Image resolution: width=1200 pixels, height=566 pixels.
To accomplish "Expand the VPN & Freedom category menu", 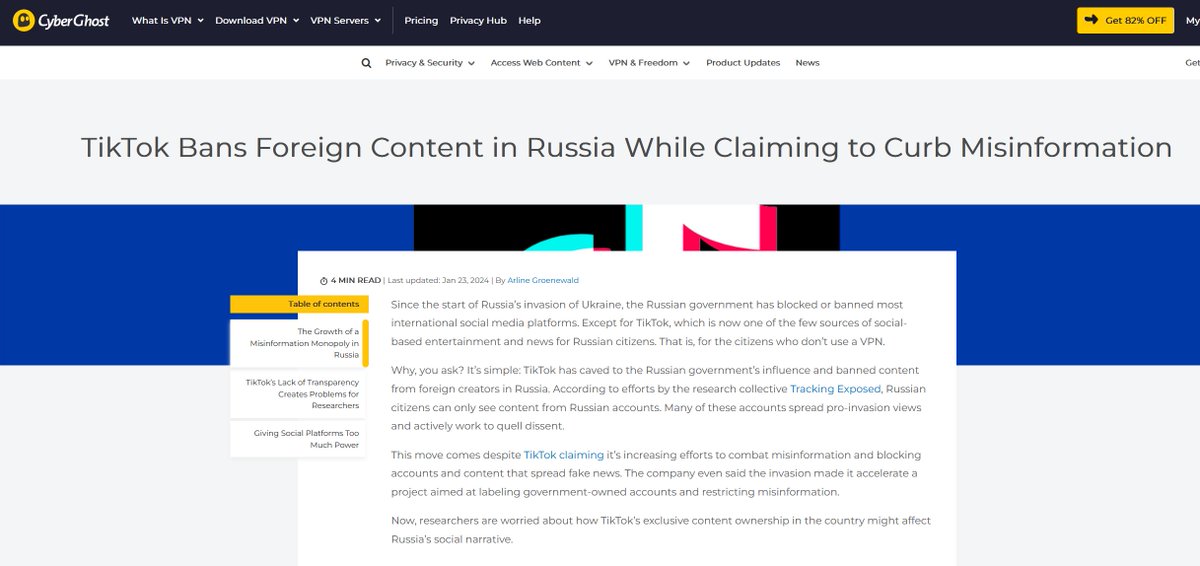I will coord(650,63).
